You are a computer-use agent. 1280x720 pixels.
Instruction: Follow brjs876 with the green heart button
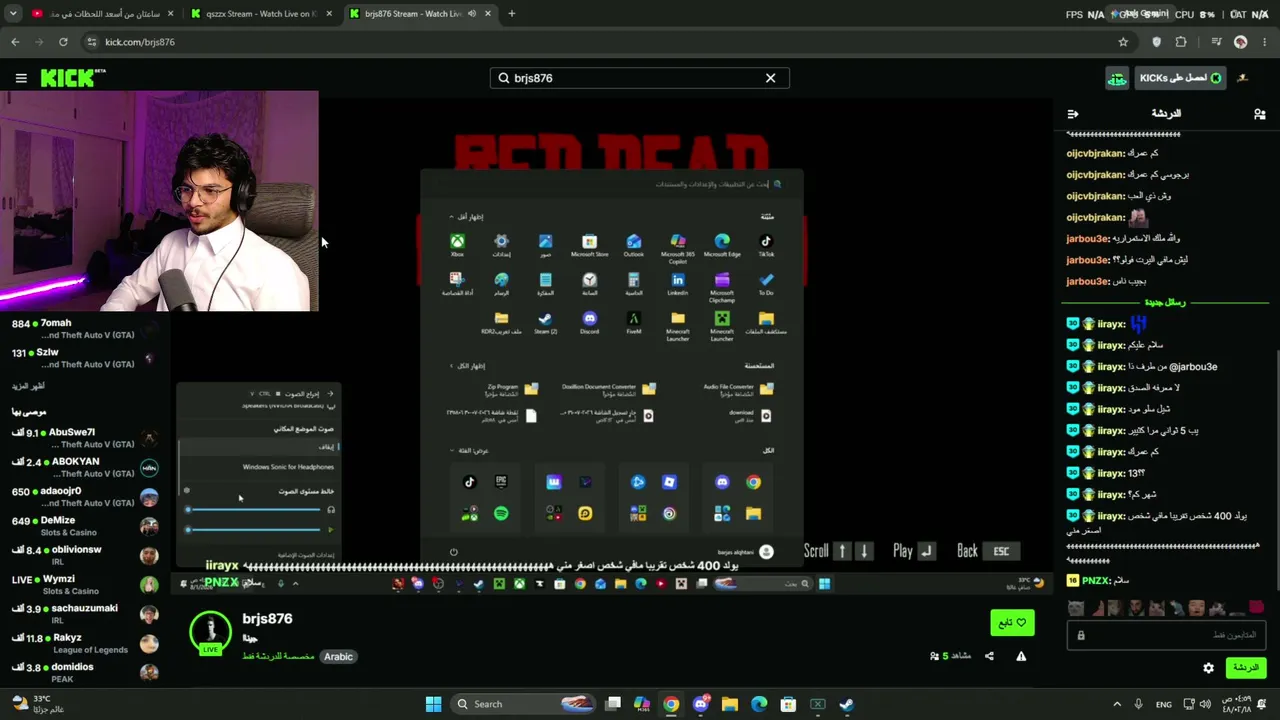click(1012, 623)
